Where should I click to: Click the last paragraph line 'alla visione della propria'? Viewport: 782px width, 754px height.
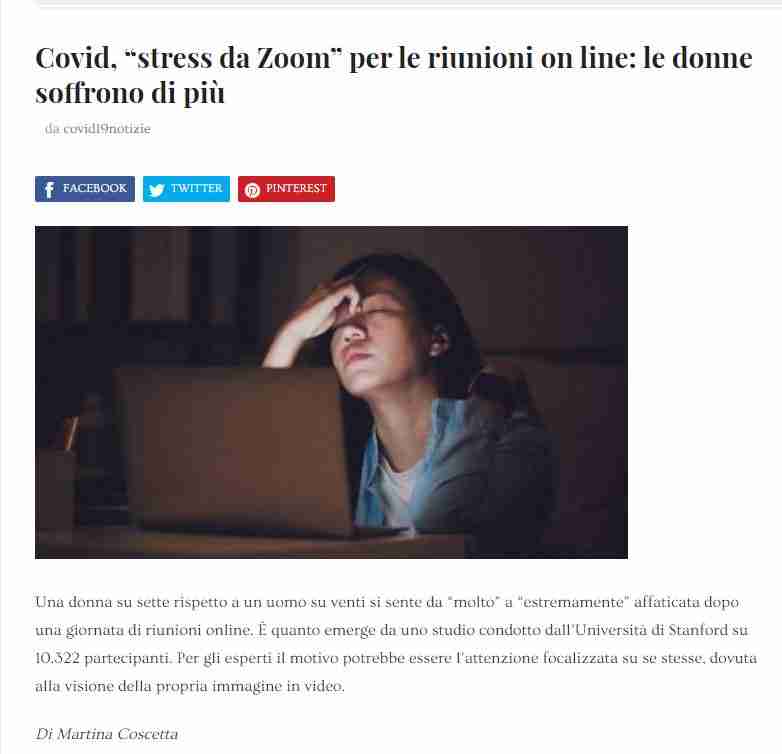point(190,686)
